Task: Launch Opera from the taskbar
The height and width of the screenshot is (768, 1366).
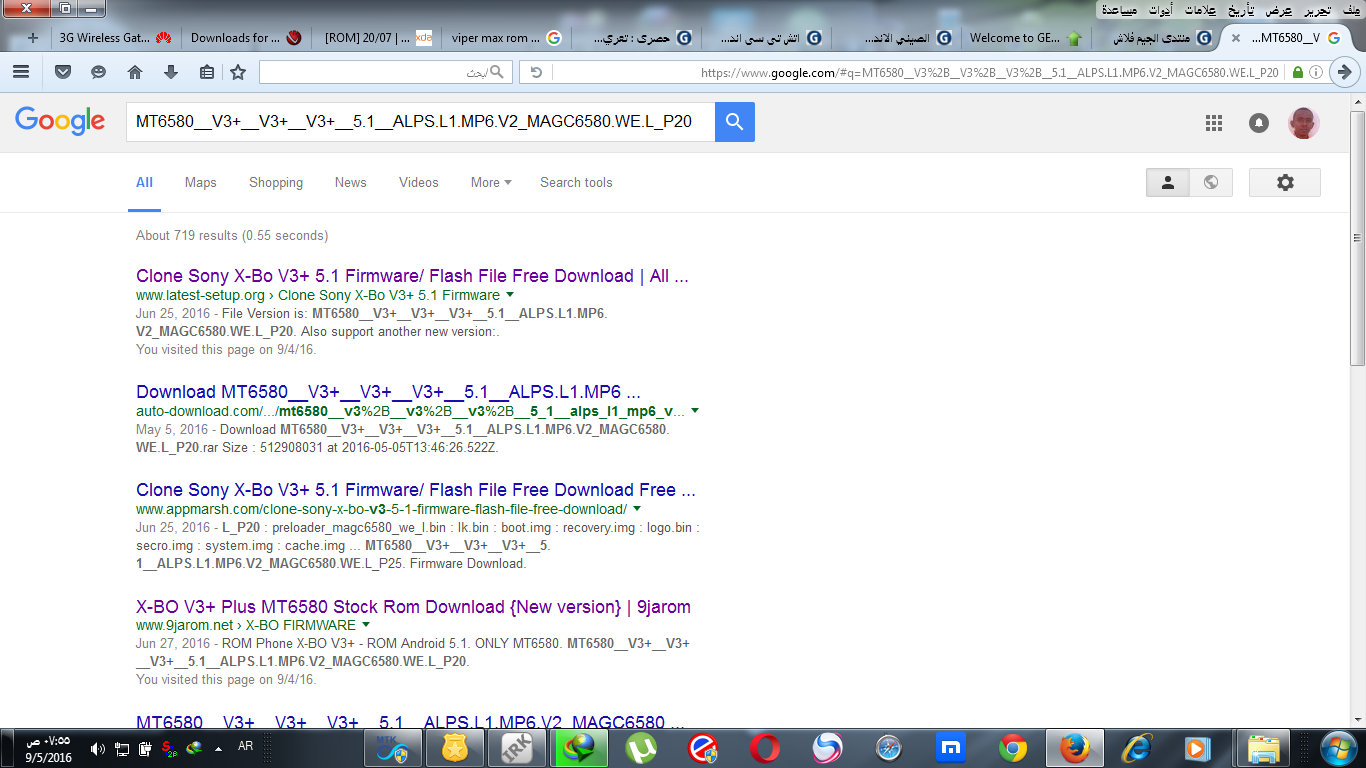Action: pyautogui.click(x=765, y=748)
